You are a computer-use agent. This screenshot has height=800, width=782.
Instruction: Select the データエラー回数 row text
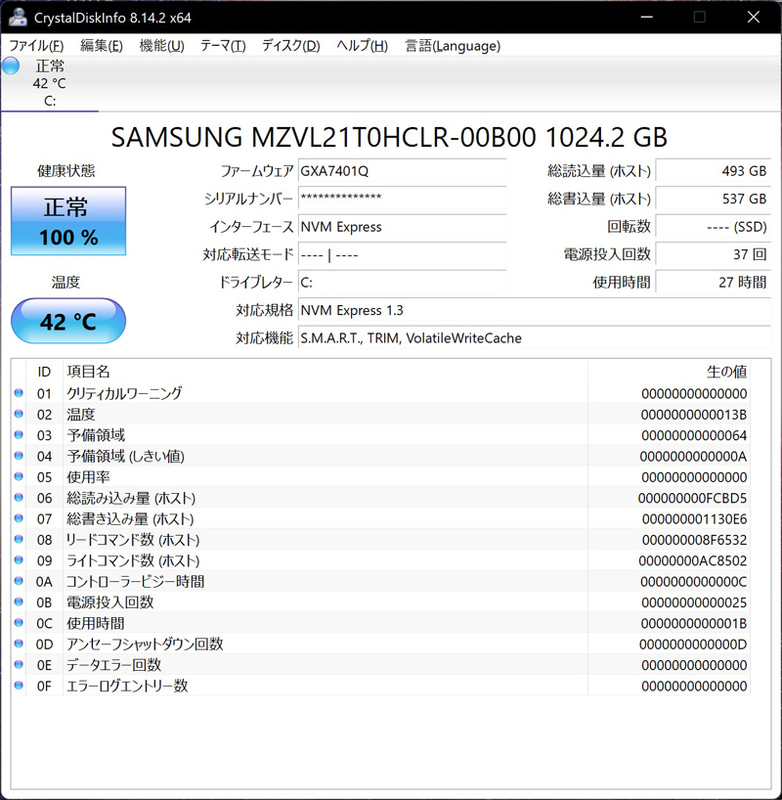coord(114,665)
